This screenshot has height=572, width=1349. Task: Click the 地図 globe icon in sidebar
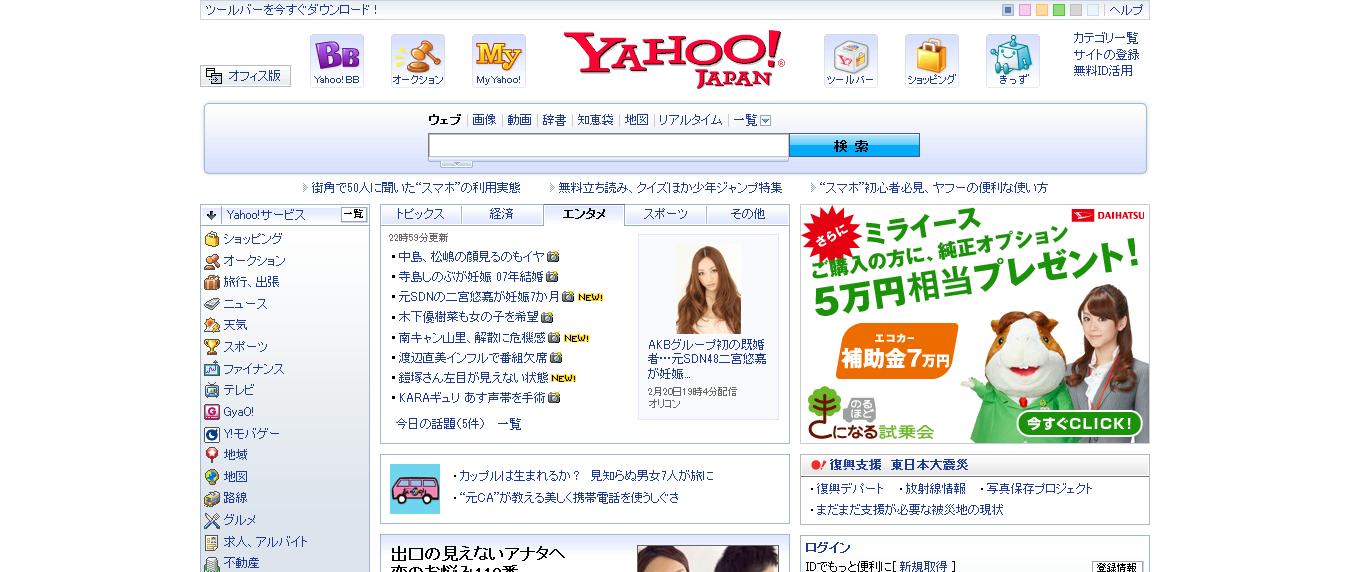pyautogui.click(x=212, y=477)
